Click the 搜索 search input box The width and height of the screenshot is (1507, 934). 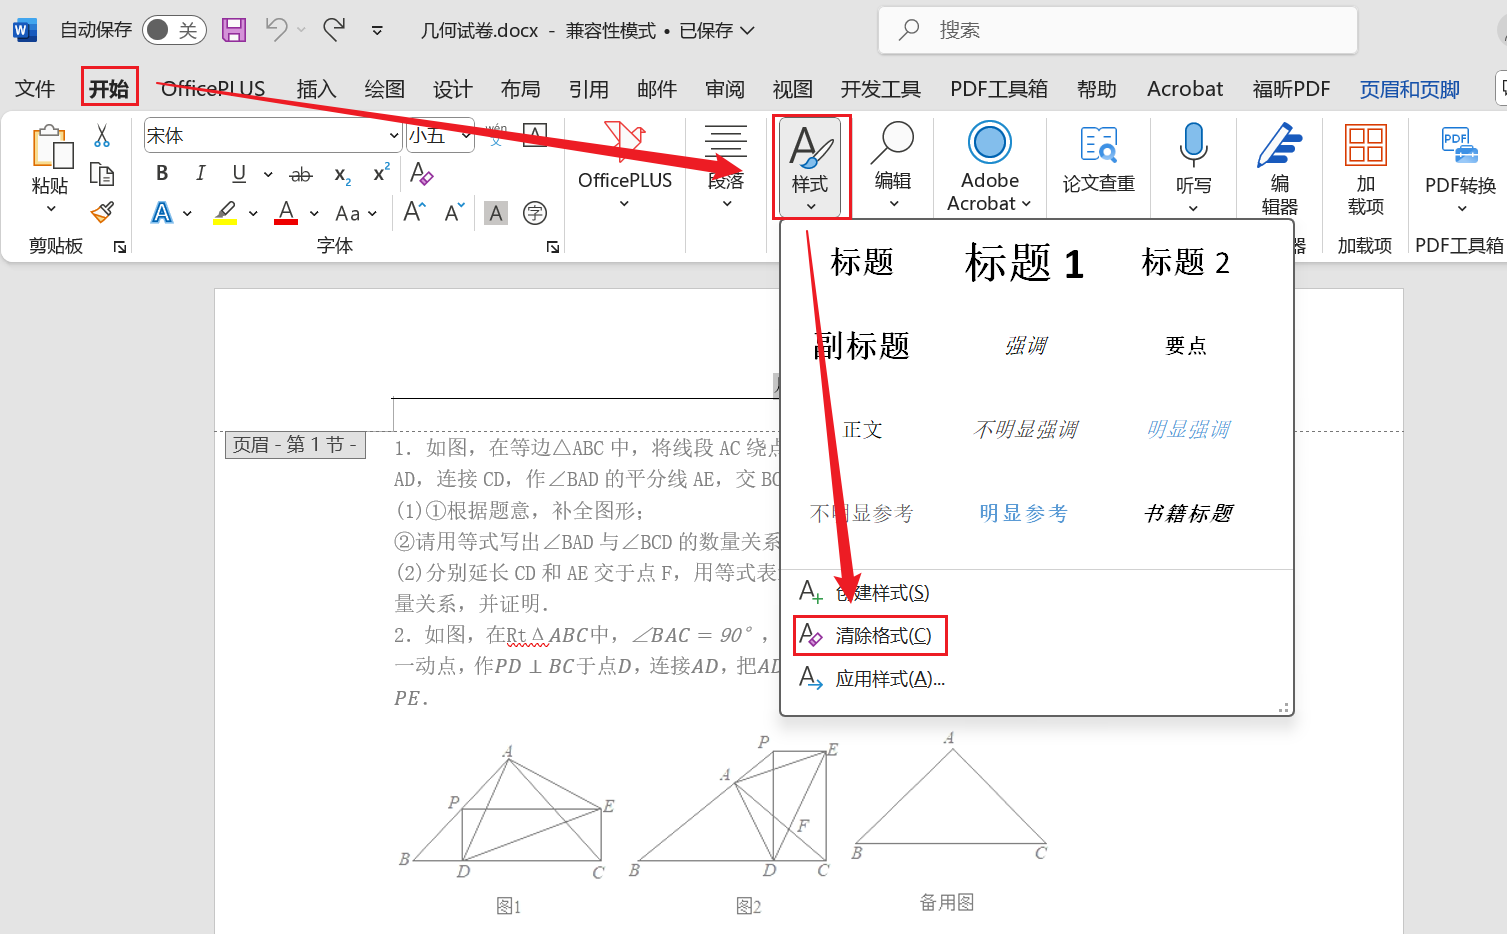pyautogui.click(x=1118, y=30)
